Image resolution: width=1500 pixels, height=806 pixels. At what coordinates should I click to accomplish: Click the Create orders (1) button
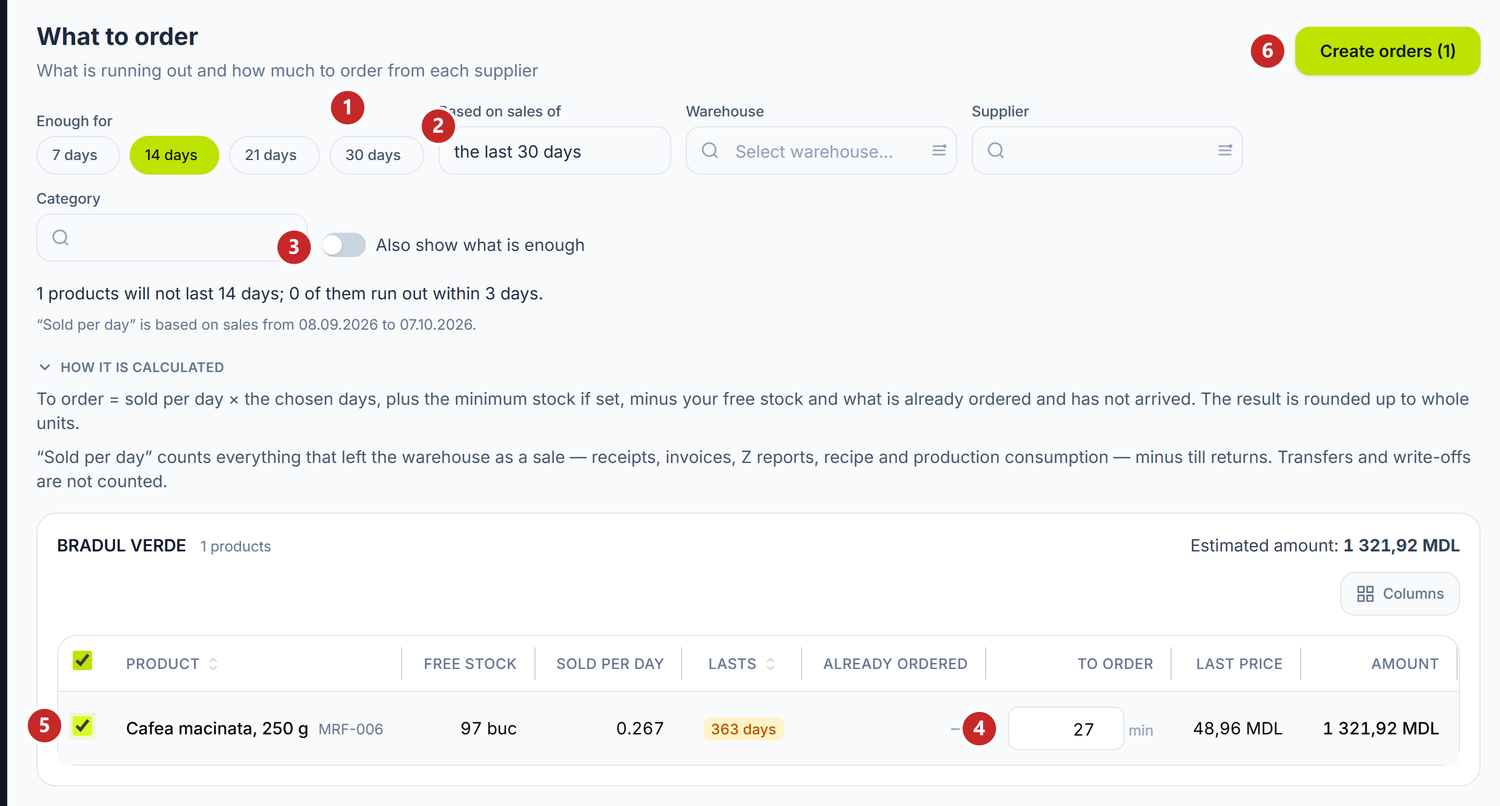click(x=1388, y=51)
